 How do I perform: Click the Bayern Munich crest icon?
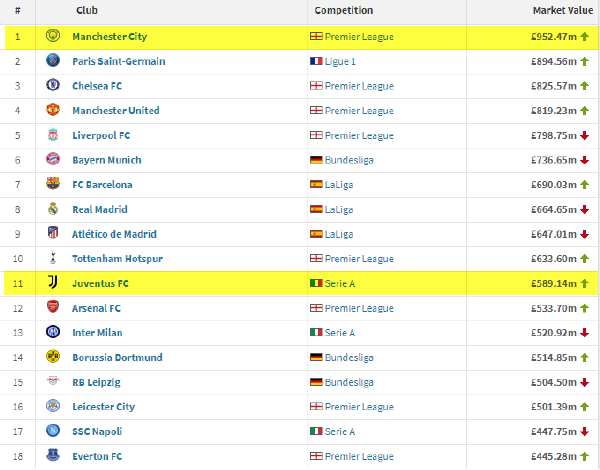[x=53, y=159]
